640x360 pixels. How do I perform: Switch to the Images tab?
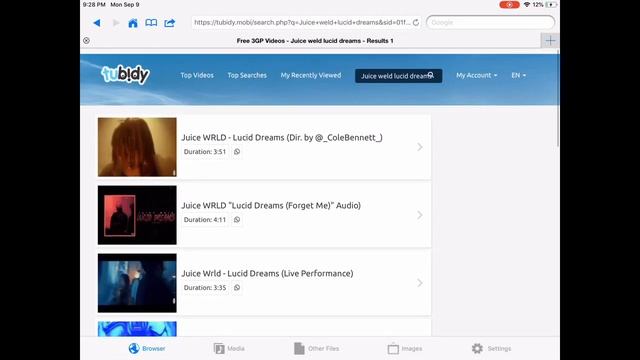[404, 348]
